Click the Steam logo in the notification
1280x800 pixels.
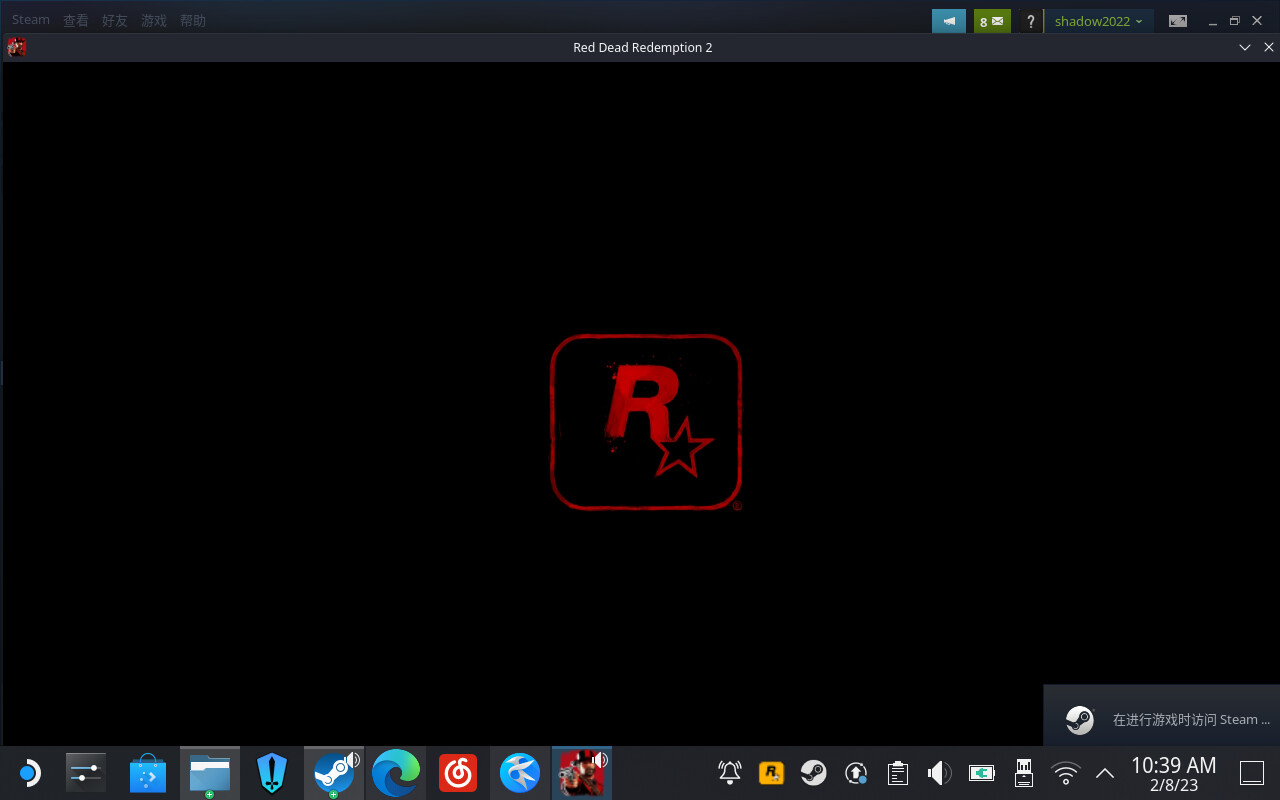[x=1080, y=720]
